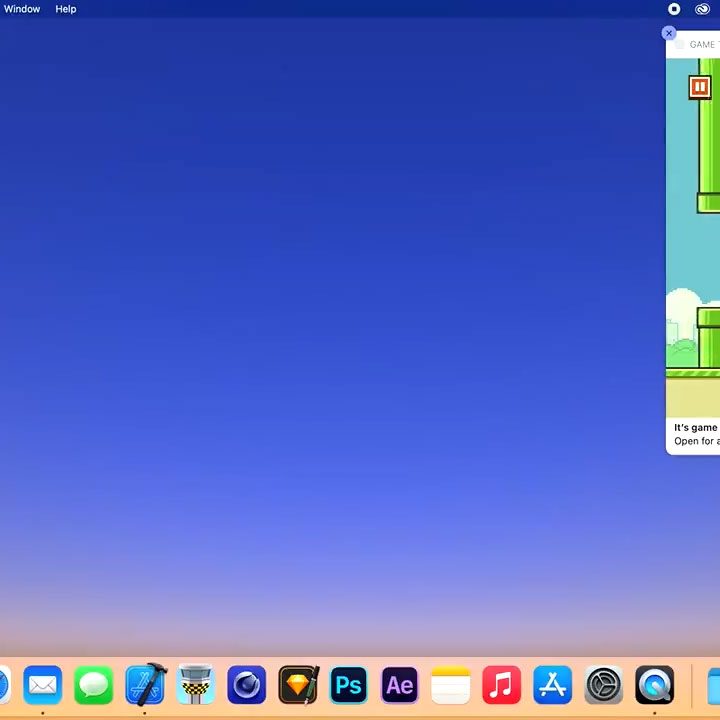
Task: Click the screen recording stop icon in menu bar
Action: pos(674,9)
